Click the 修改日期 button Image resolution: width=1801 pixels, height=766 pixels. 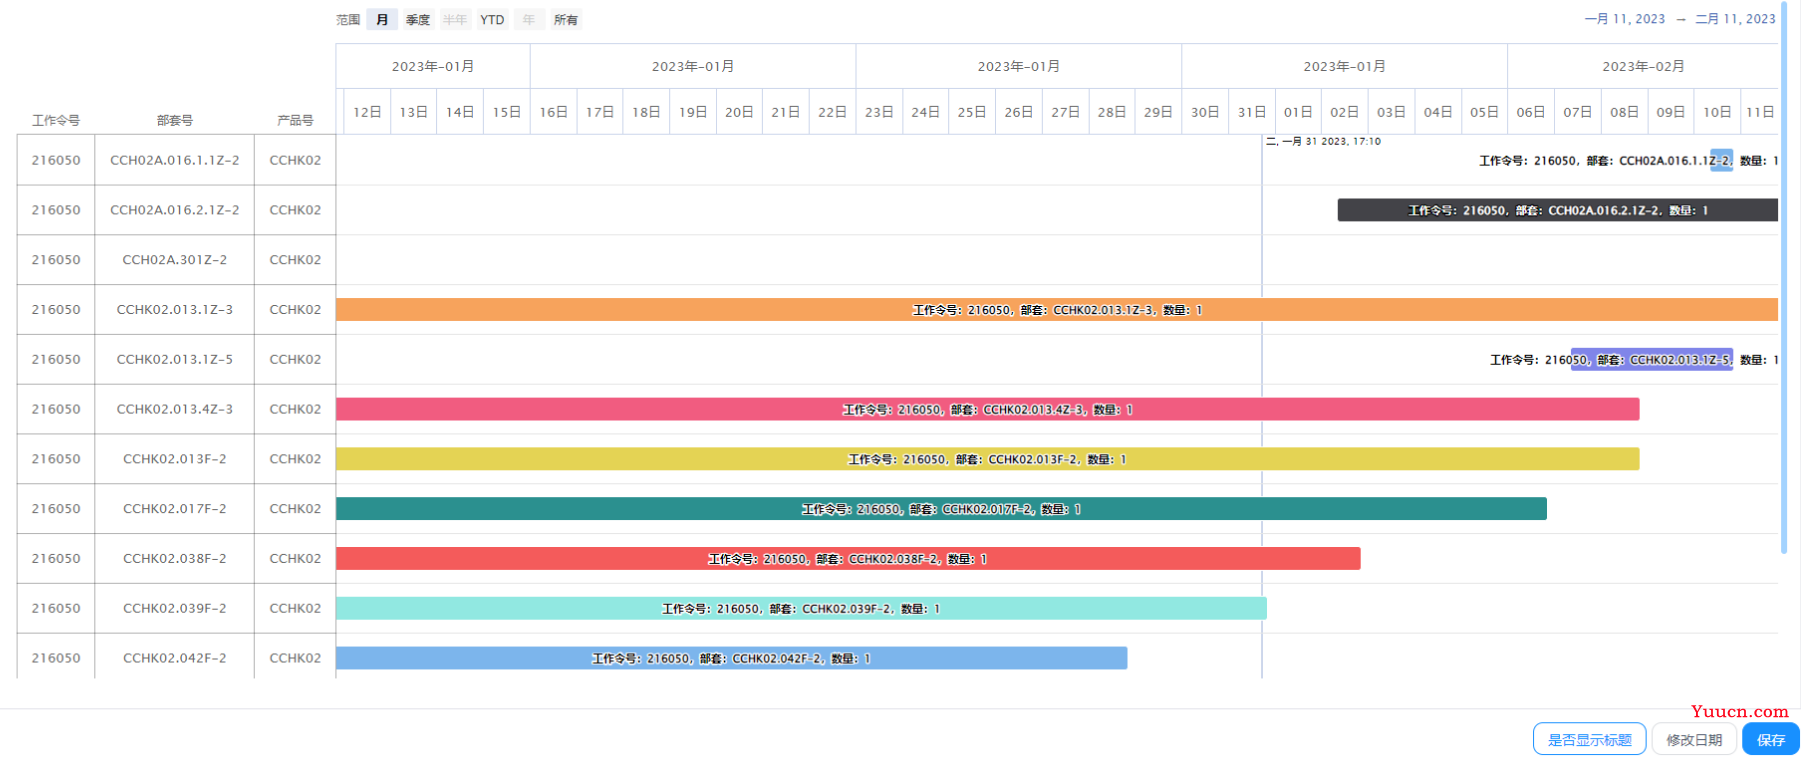pos(1694,739)
